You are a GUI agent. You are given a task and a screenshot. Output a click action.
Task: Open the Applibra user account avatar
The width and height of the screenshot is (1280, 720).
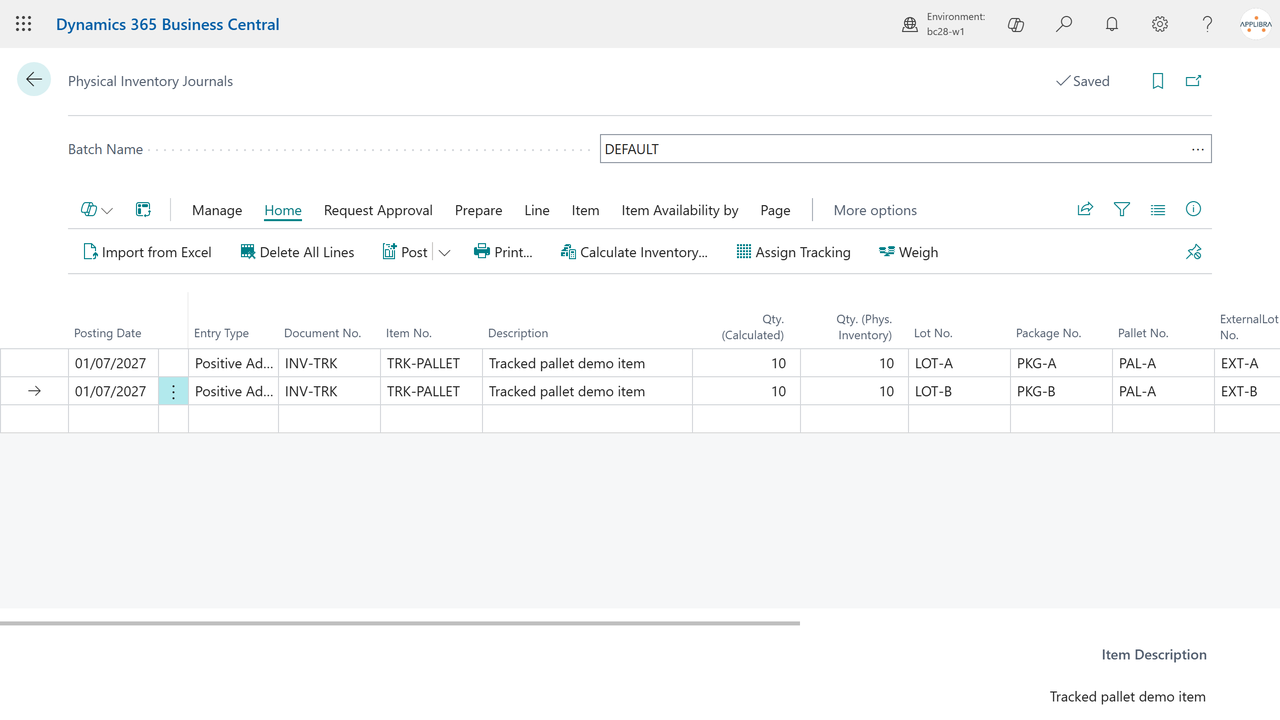(1256, 24)
